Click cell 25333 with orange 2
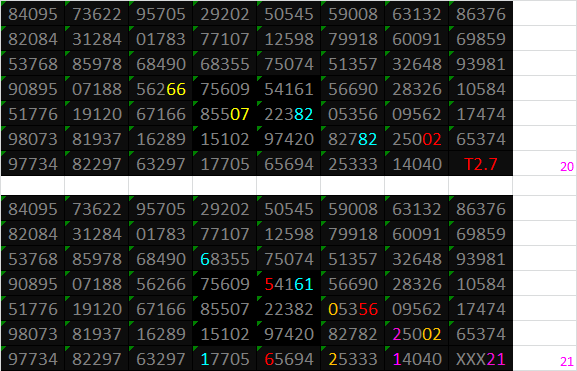This screenshot has width=577, height=371. pos(353,359)
